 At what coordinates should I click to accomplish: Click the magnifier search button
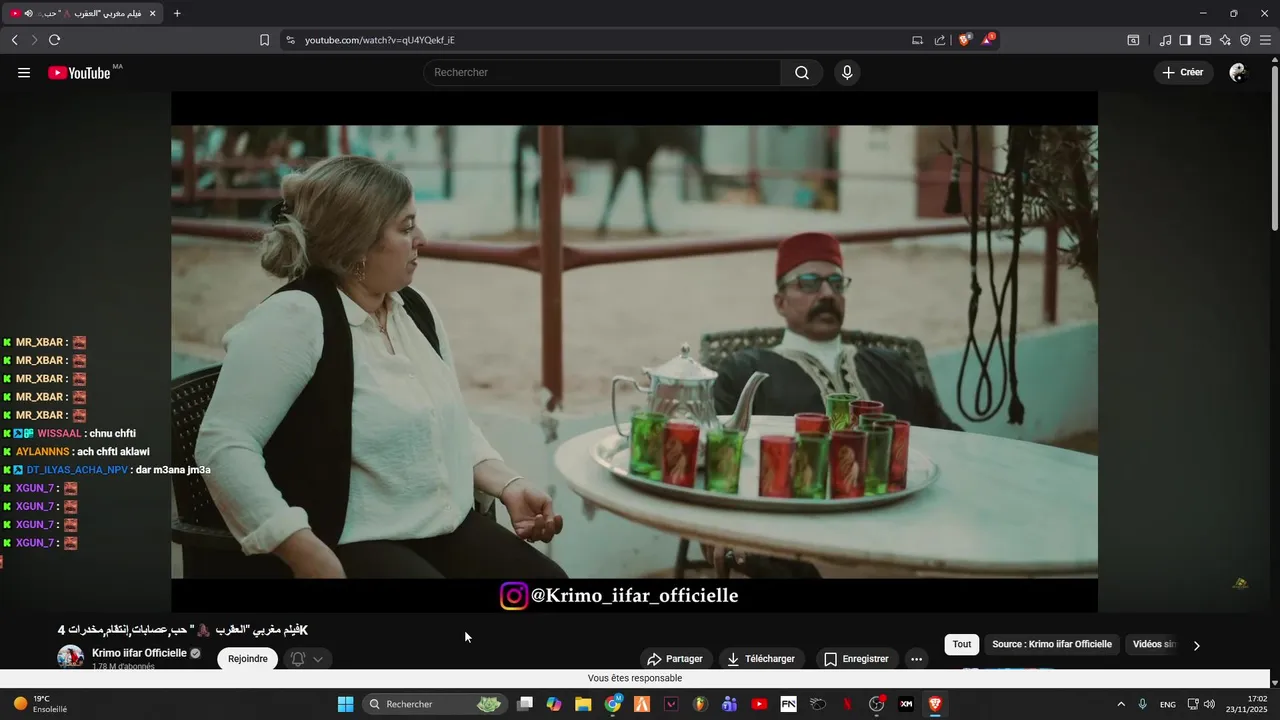[802, 73]
